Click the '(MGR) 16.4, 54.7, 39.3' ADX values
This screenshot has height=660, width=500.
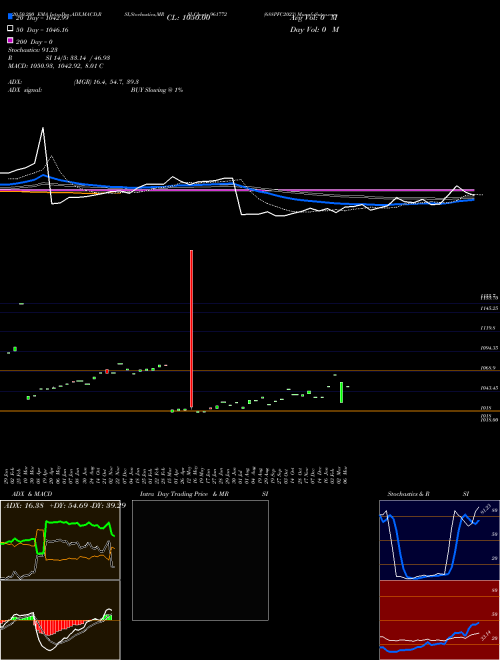(x=106, y=82)
